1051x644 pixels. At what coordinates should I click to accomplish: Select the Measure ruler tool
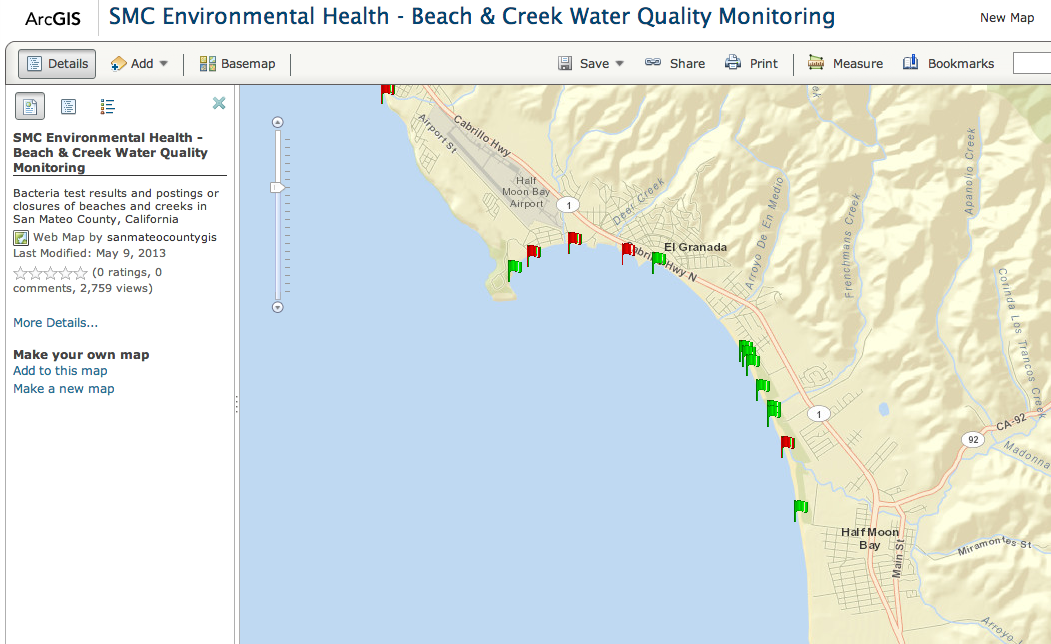(816, 63)
